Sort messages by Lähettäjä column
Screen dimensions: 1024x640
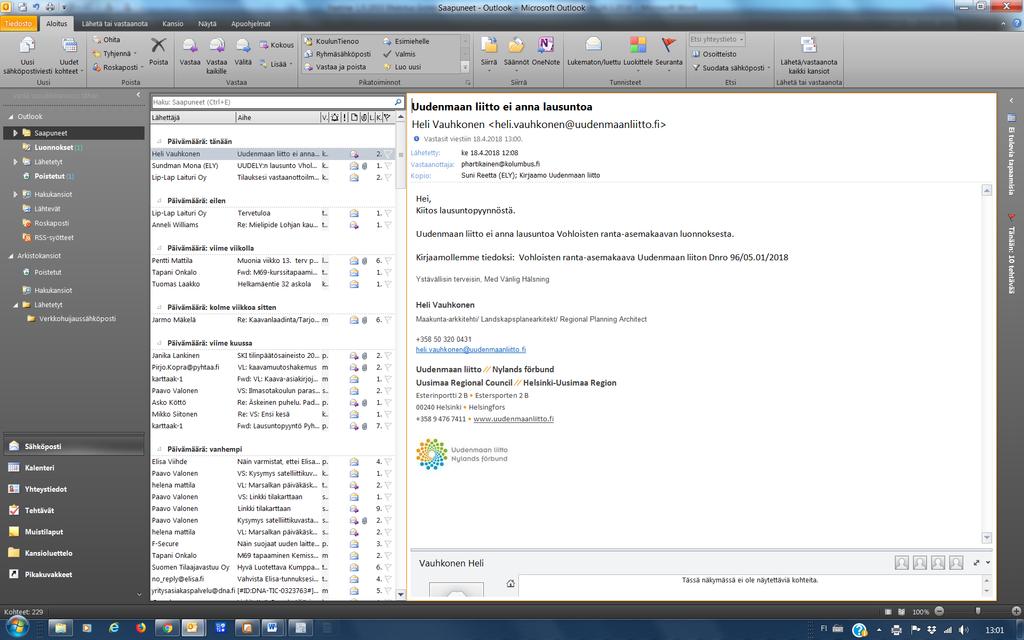tap(193, 118)
